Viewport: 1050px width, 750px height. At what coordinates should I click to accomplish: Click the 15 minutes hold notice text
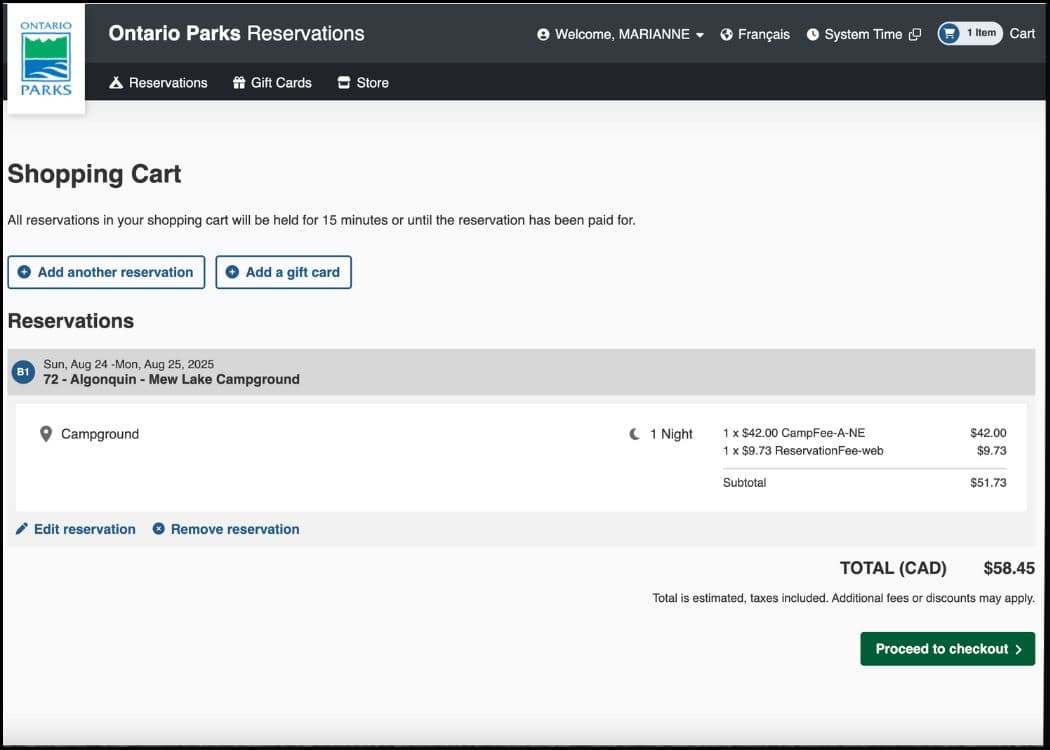(x=321, y=220)
